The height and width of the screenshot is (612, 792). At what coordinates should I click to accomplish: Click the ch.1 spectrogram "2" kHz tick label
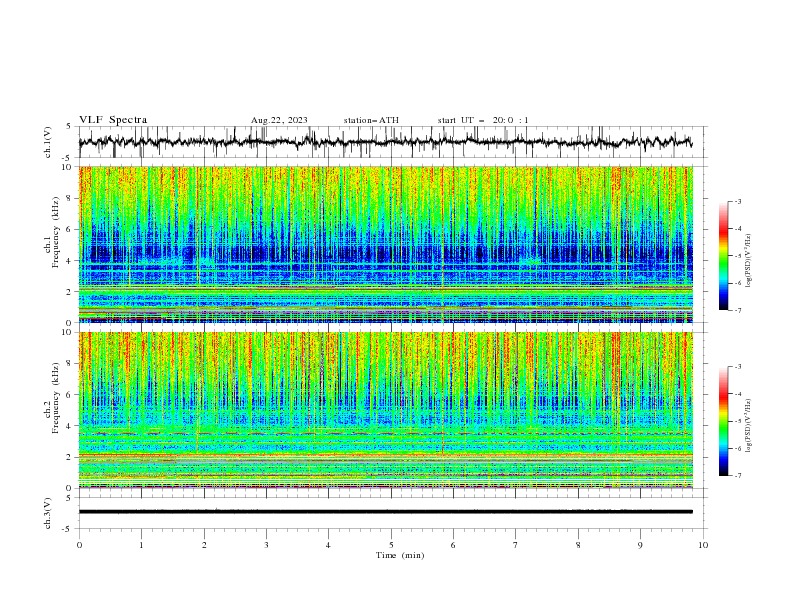tap(71, 292)
